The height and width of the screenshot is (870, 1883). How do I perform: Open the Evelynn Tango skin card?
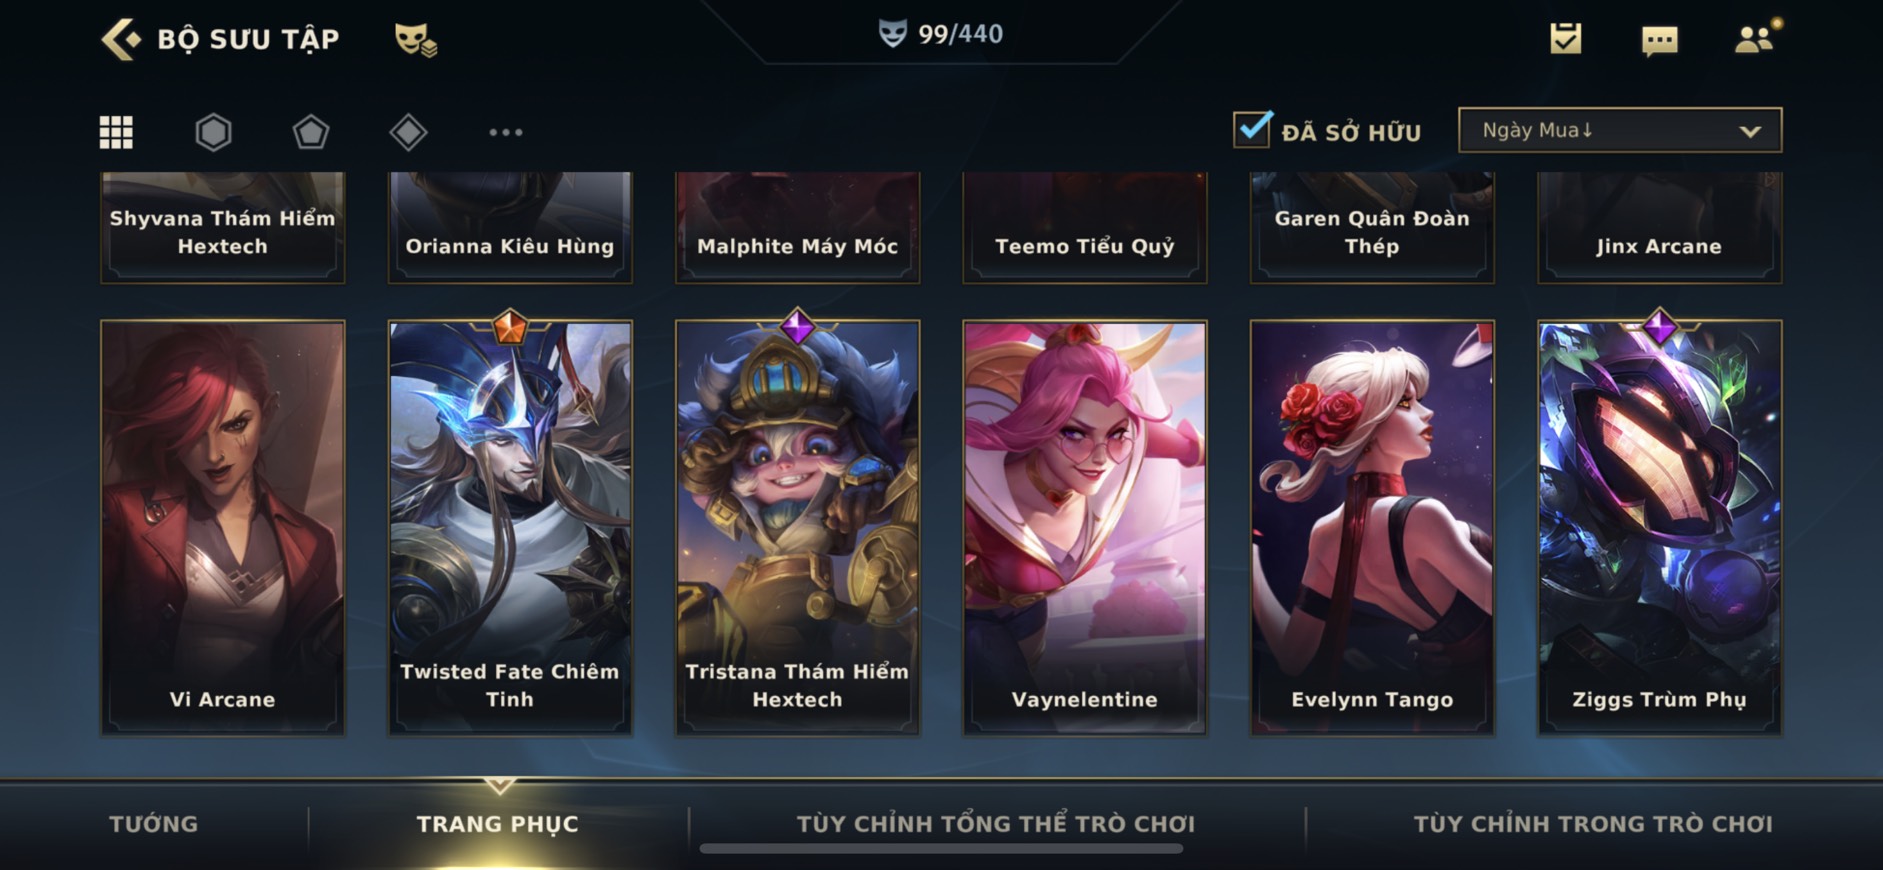(x=1372, y=527)
